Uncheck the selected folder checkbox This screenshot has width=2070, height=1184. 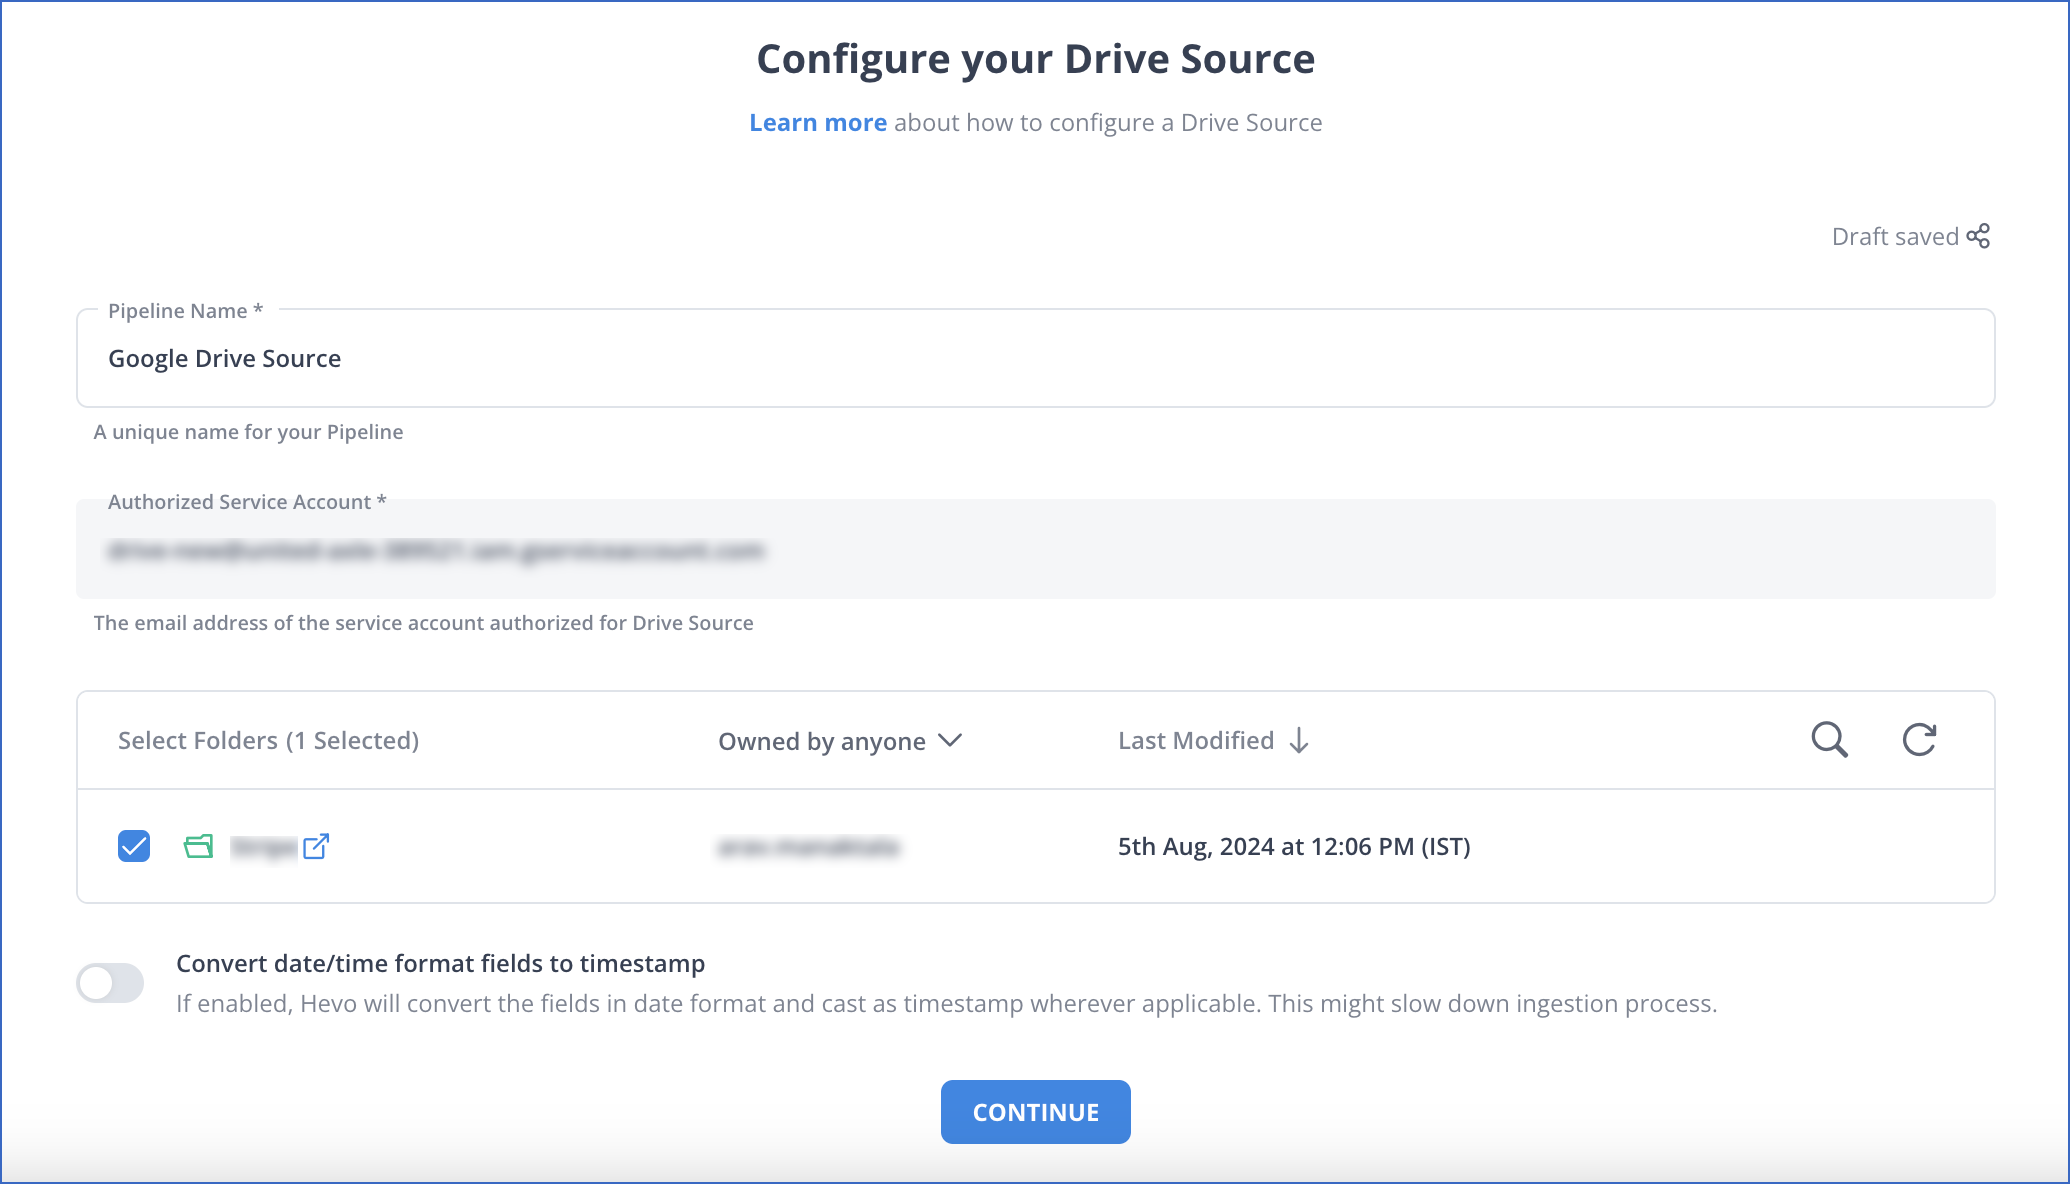pos(134,846)
